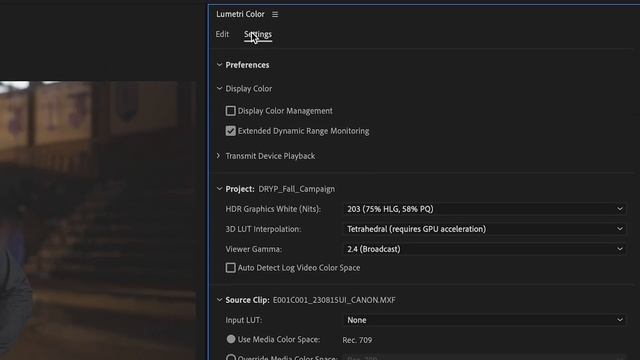This screenshot has width=640, height=360.
Task: Click the E001C001_230815UI_CANON.MXF clip name
Action: pyautogui.click(x=334, y=300)
